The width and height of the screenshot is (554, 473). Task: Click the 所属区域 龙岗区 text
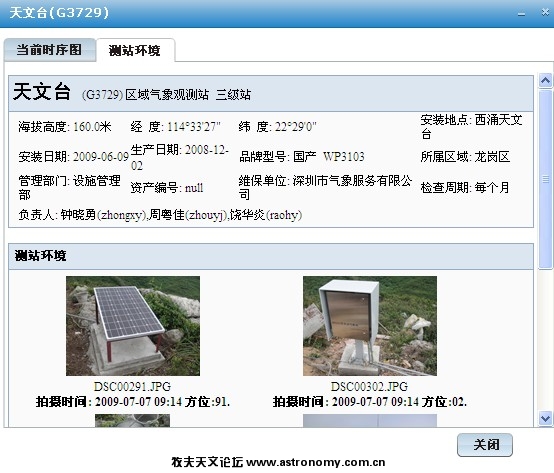click(465, 156)
